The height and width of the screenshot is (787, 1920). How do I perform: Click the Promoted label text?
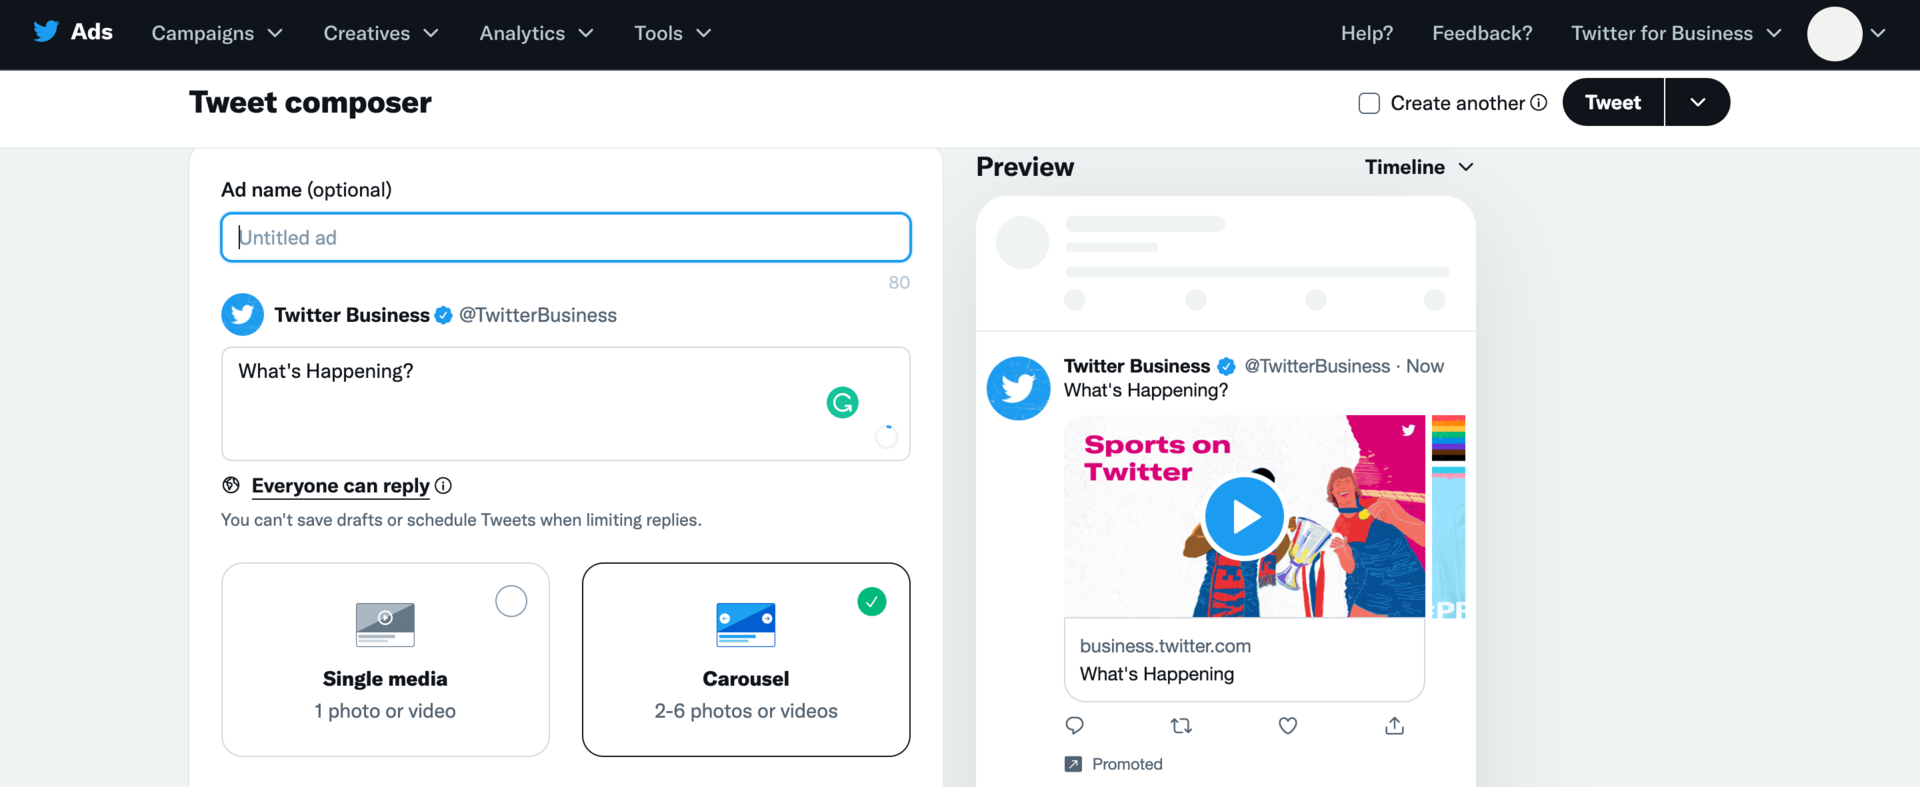1127,764
